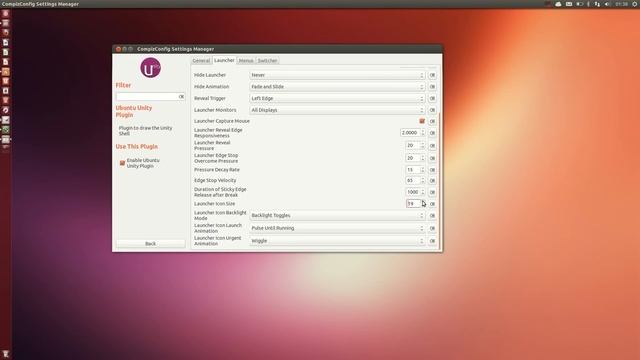Click the Launcher Edge Stop Overcome Pressure value
The height and width of the screenshot is (360, 640).
click(x=413, y=158)
